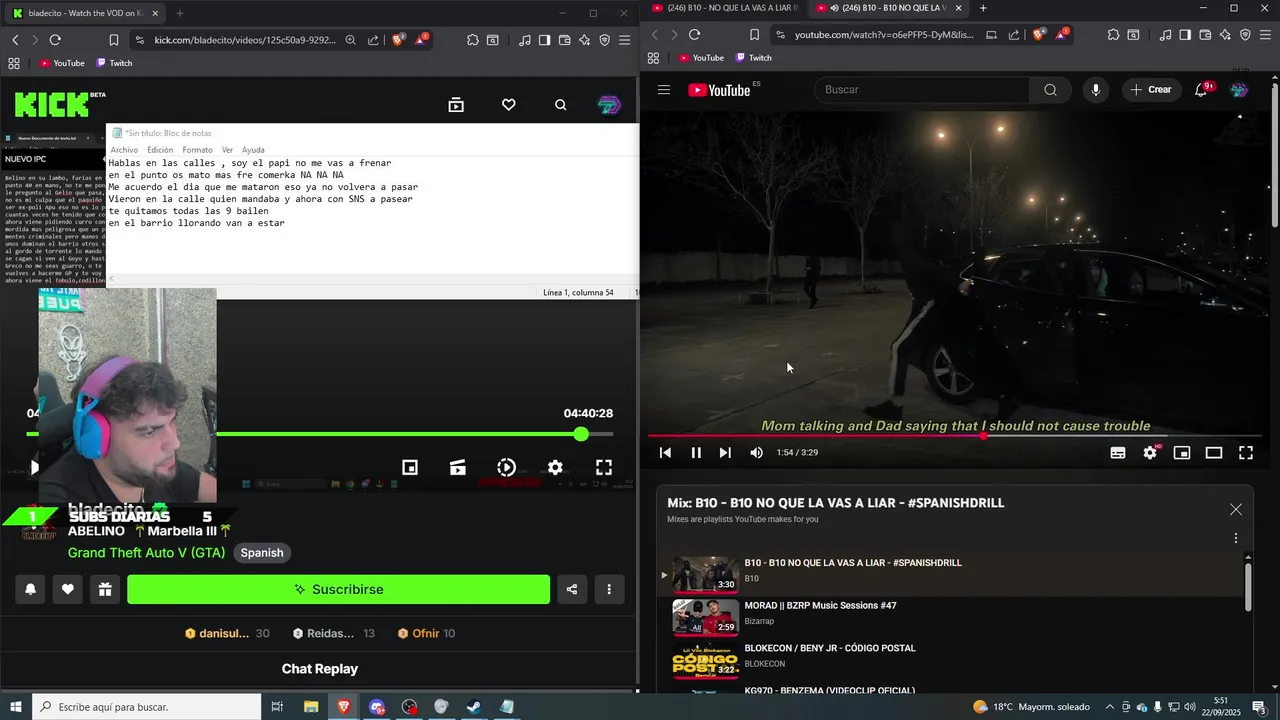Reload the YouTube page
Viewport: 1280px width, 720px height.
click(x=694, y=34)
